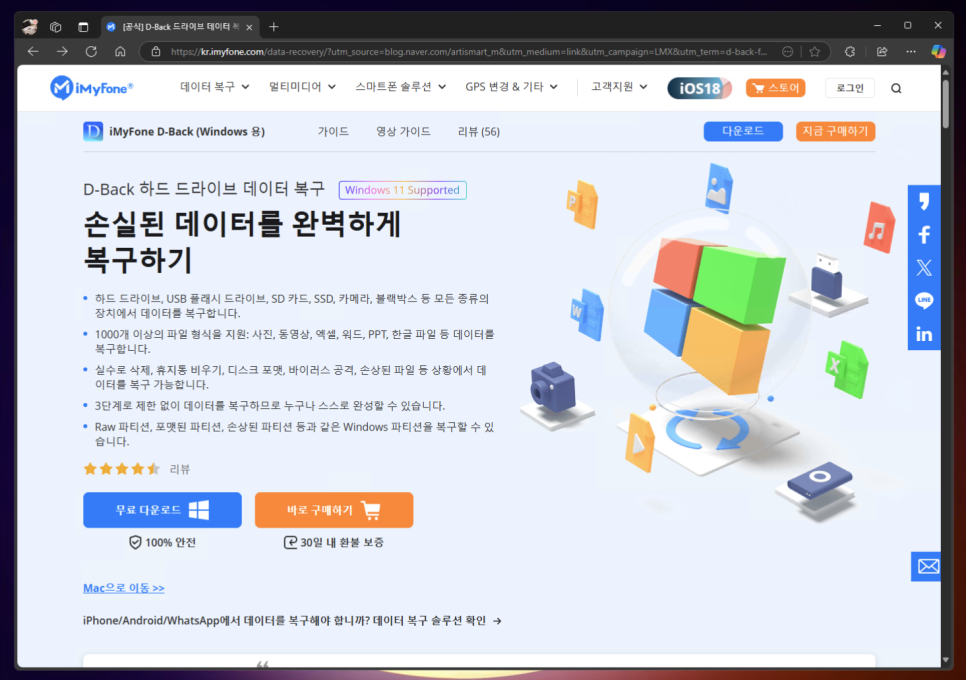The height and width of the screenshot is (680, 966).
Task: Click the blue 다운로드 button
Action: [743, 131]
